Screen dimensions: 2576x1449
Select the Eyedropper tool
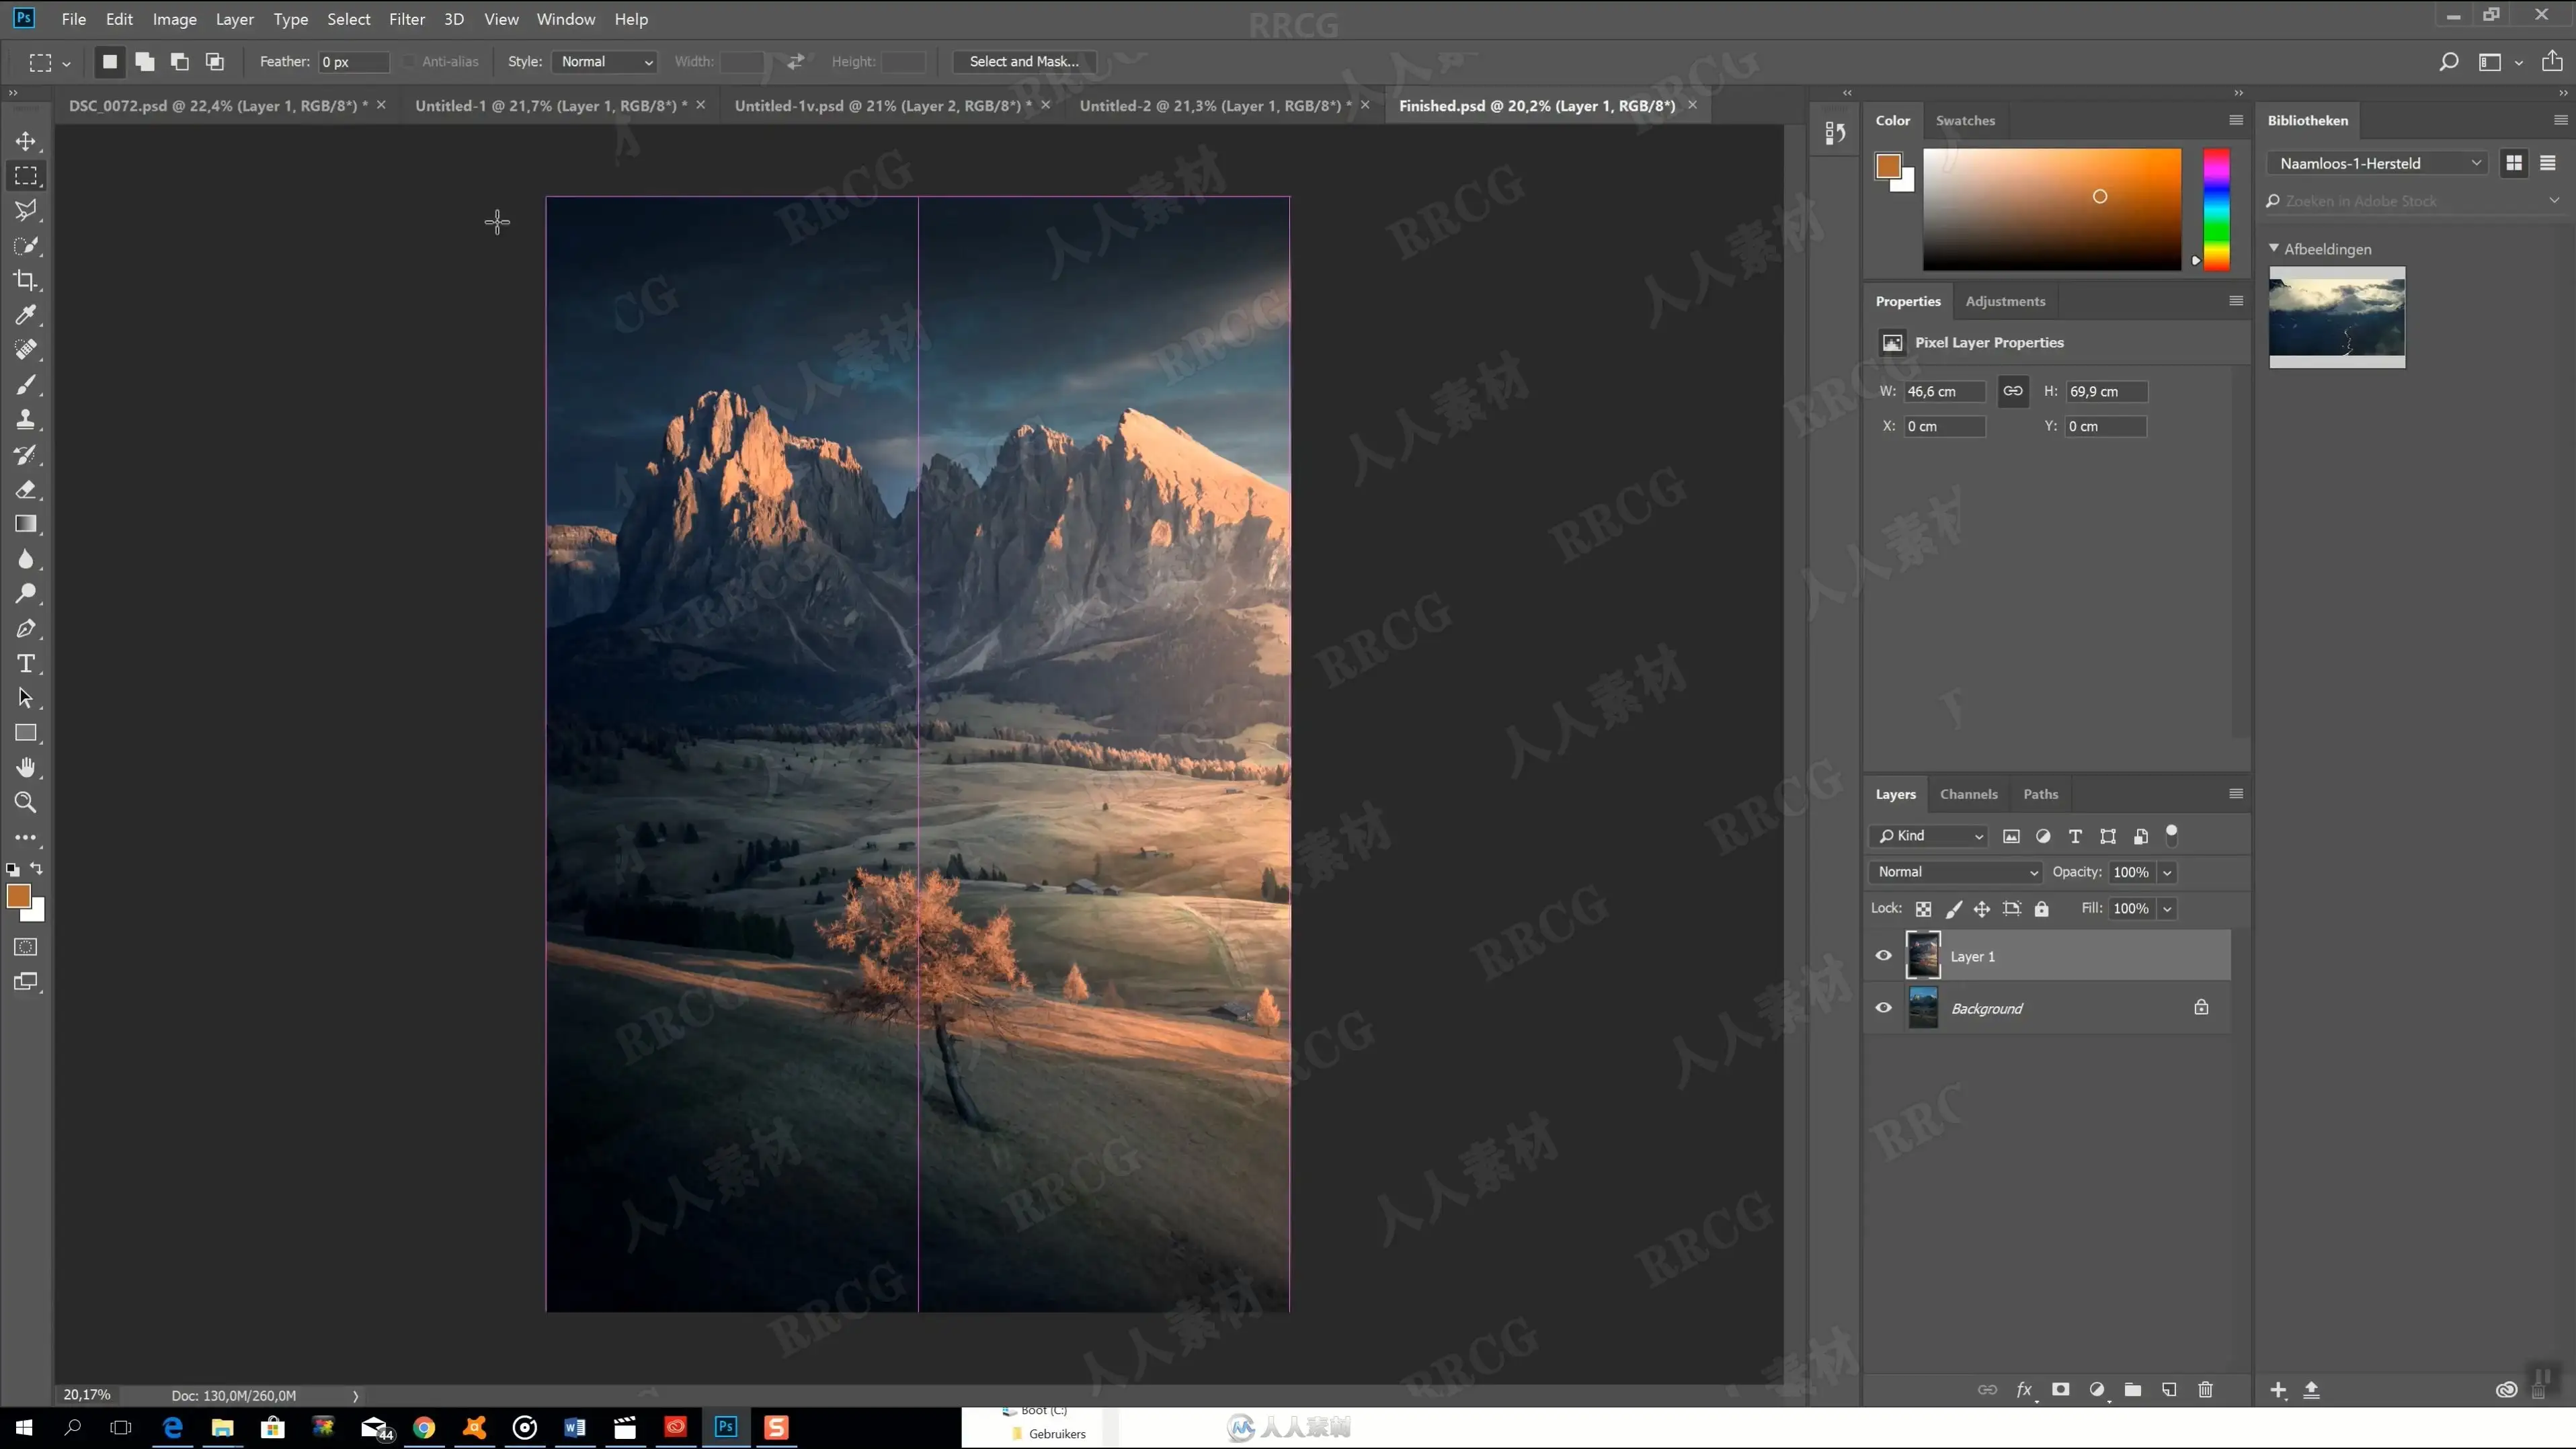(x=26, y=315)
